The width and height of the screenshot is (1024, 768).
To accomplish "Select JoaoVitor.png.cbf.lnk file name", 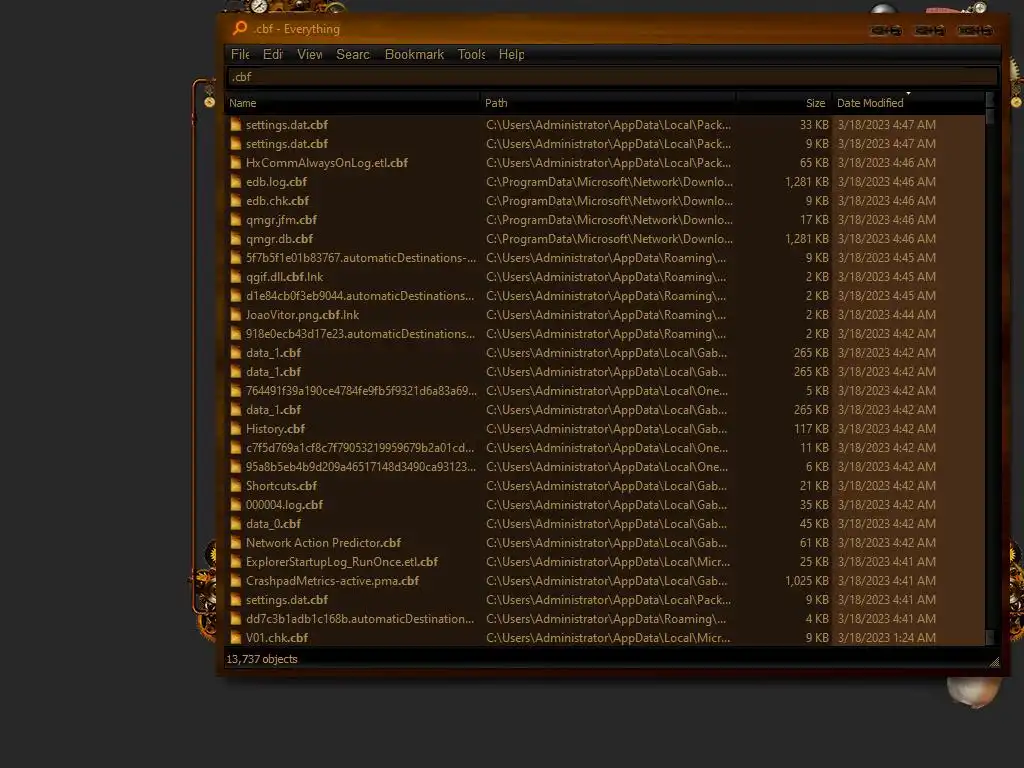I will [x=302, y=315].
